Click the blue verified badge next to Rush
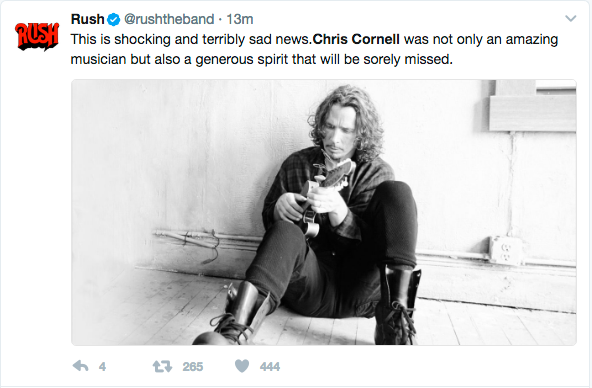The image size is (592, 388). tap(114, 19)
